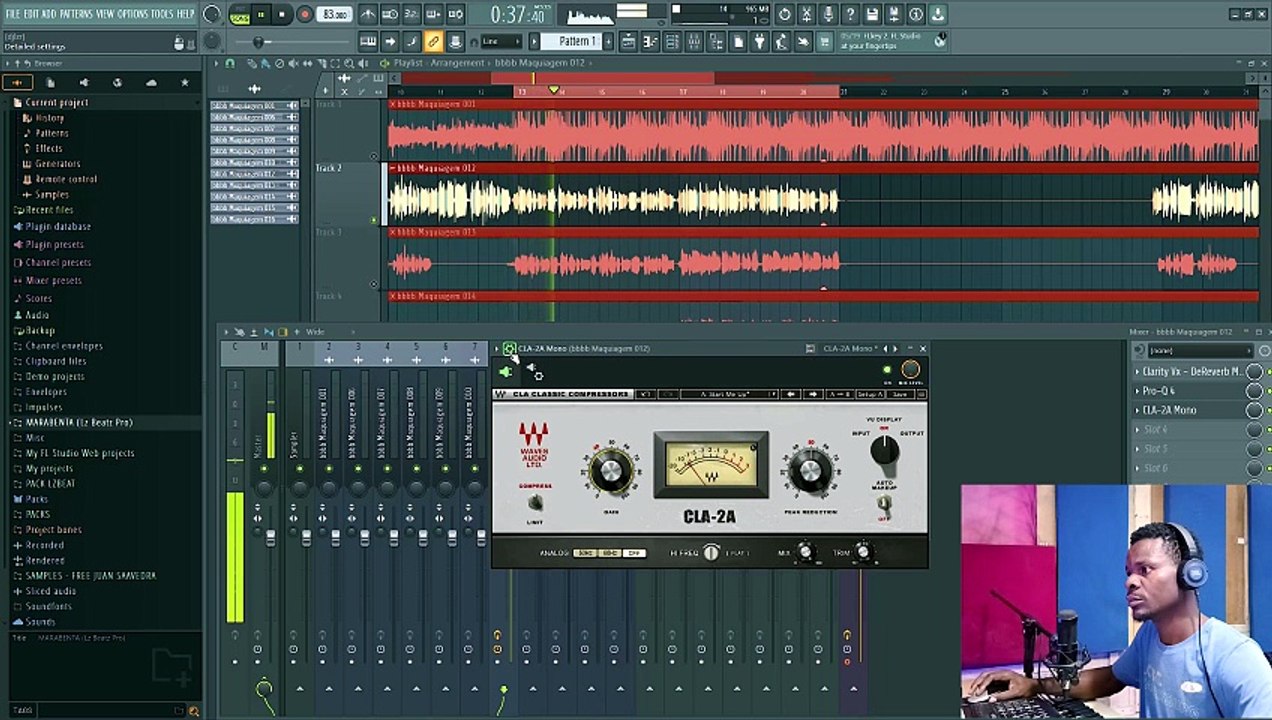Open the EDIT menu
Image resolution: width=1272 pixels, height=720 pixels.
[x=31, y=14]
